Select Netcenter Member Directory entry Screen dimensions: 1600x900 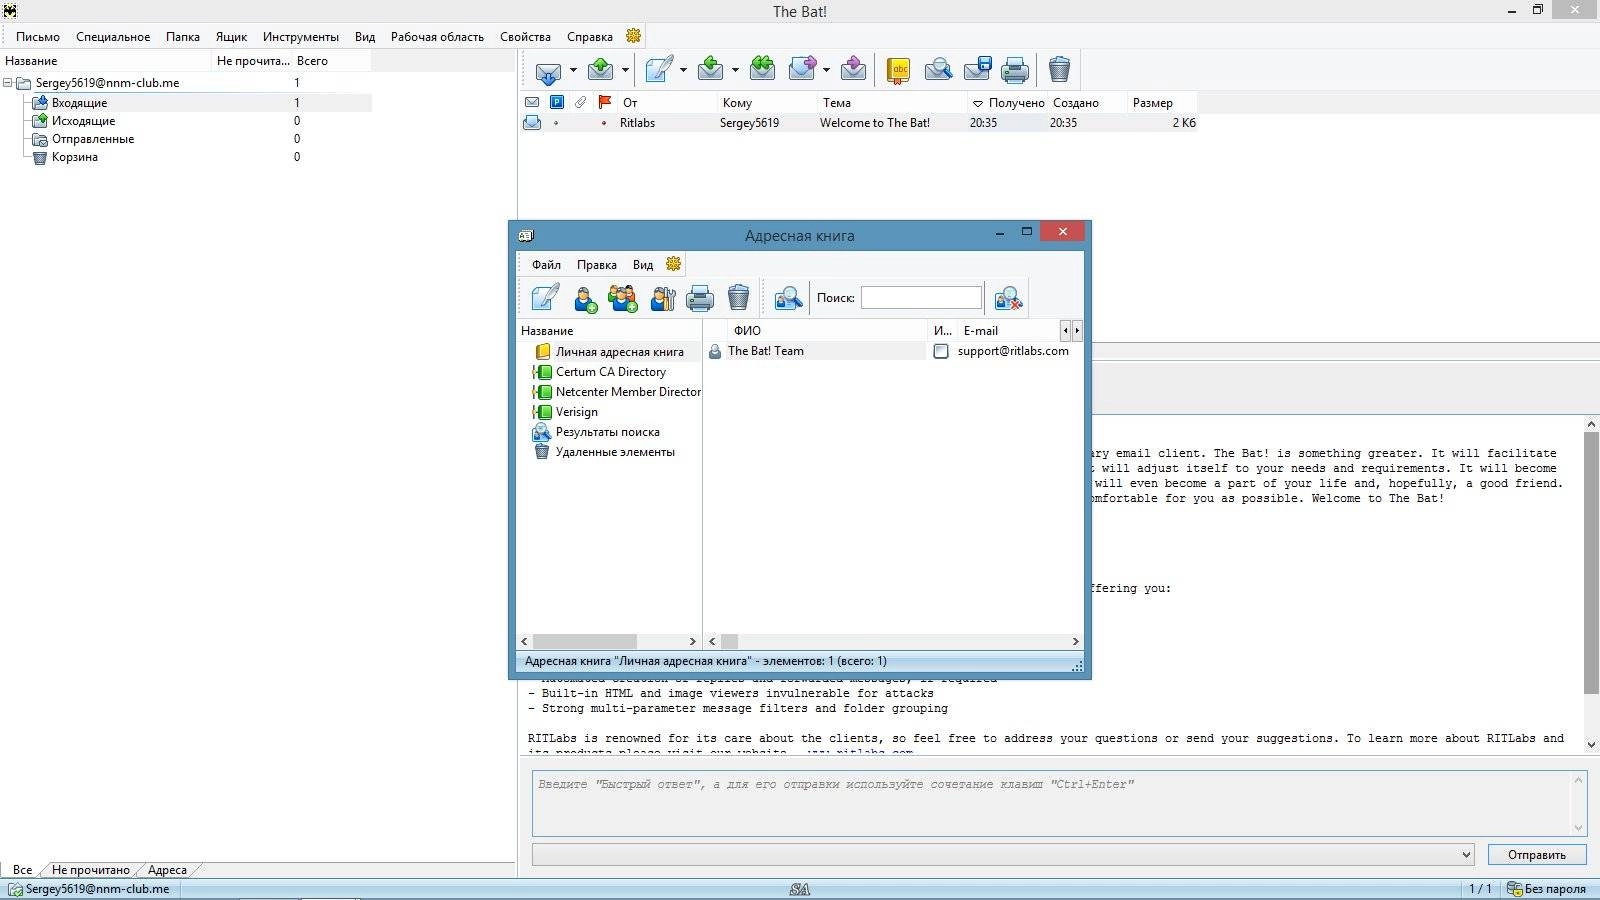point(628,392)
